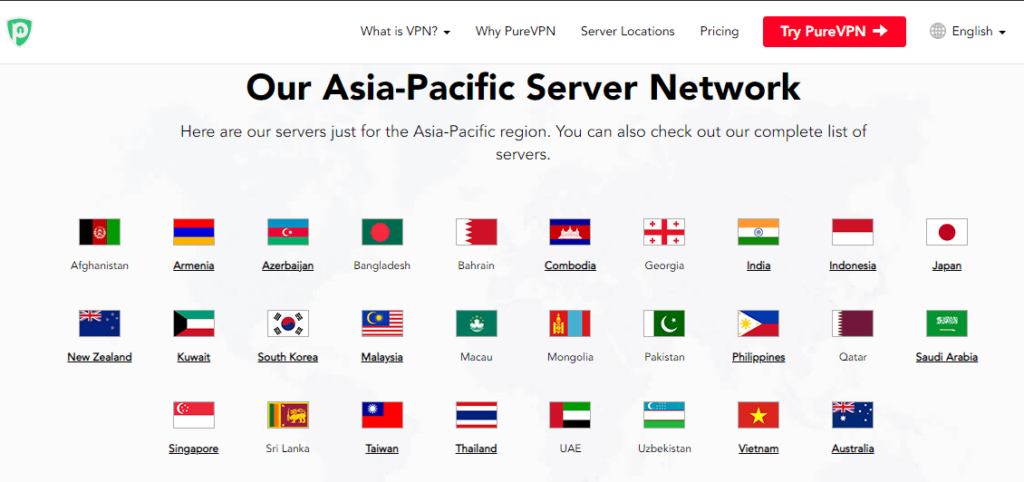The height and width of the screenshot is (482, 1024).
Task: Open the Pricing menu item
Action: click(x=719, y=31)
